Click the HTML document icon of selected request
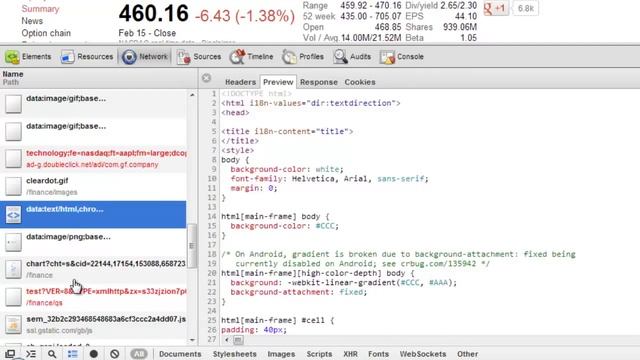Screen dimensions: 640x360 pos(13,214)
